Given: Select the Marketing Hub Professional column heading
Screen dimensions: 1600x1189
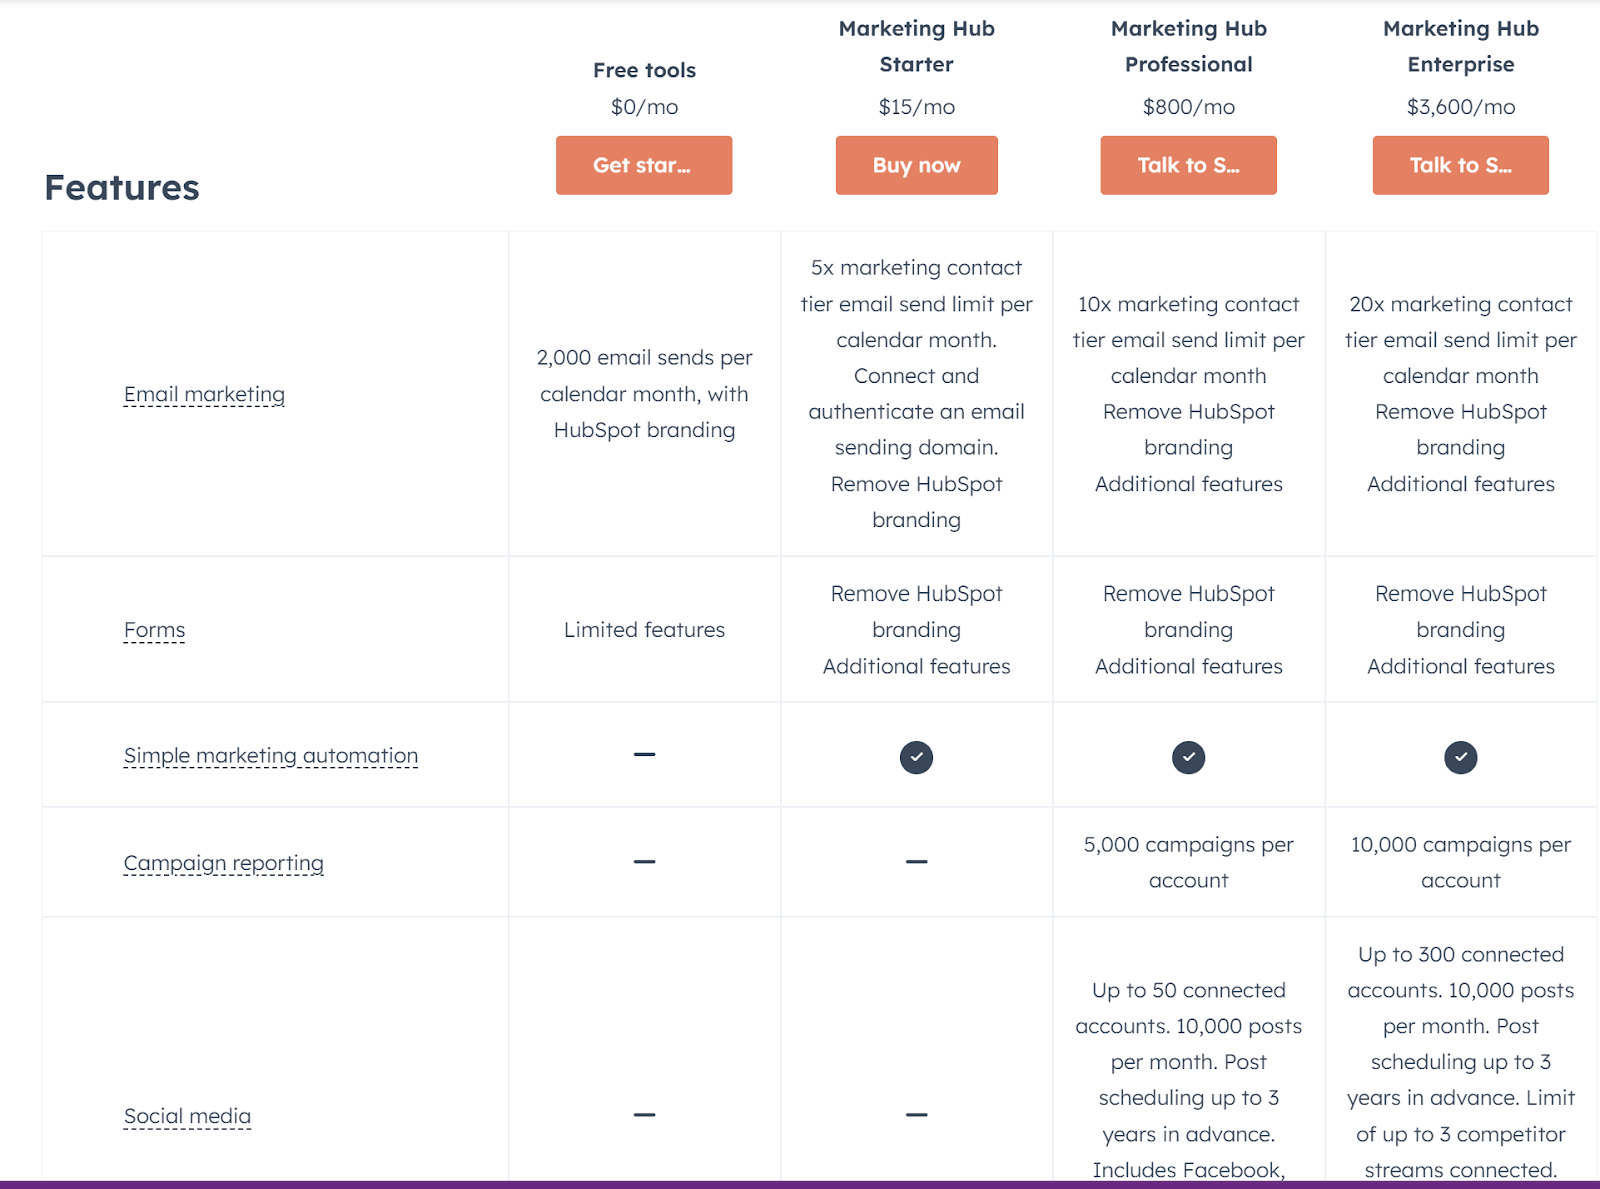Looking at the screenshot, I should [x=1188, y=46].
